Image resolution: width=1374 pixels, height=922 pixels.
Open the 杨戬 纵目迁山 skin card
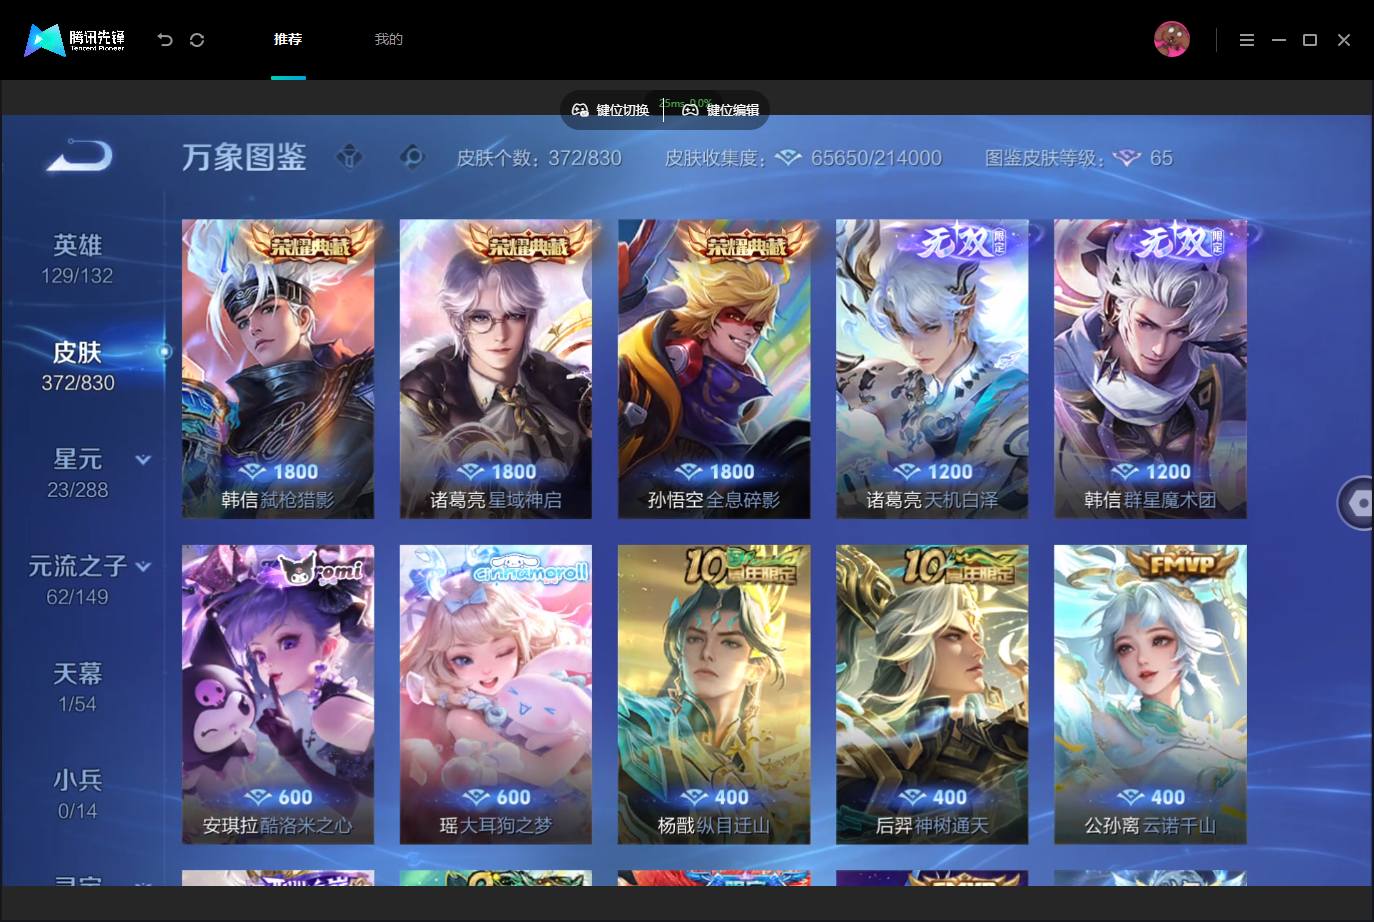[x=714, y=694]
